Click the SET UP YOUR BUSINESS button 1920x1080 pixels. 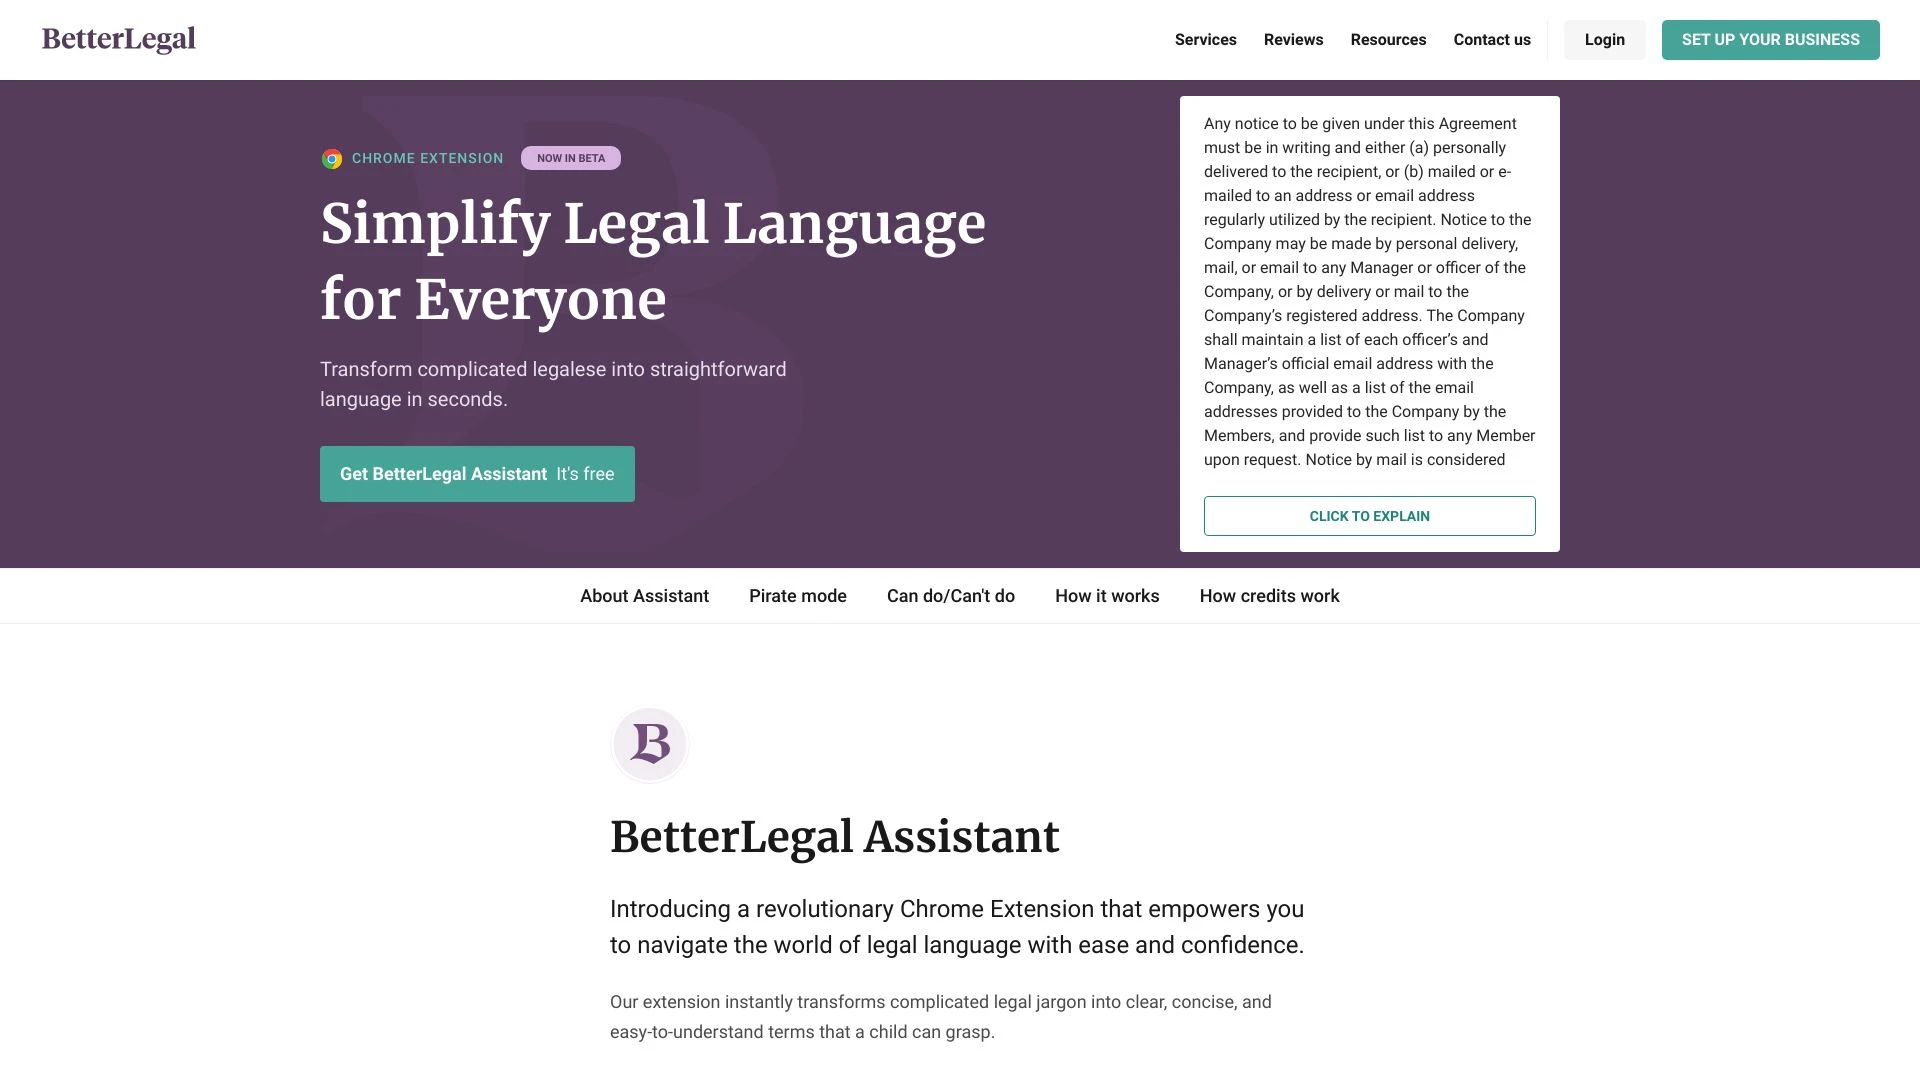click(x=1771, y=40)
